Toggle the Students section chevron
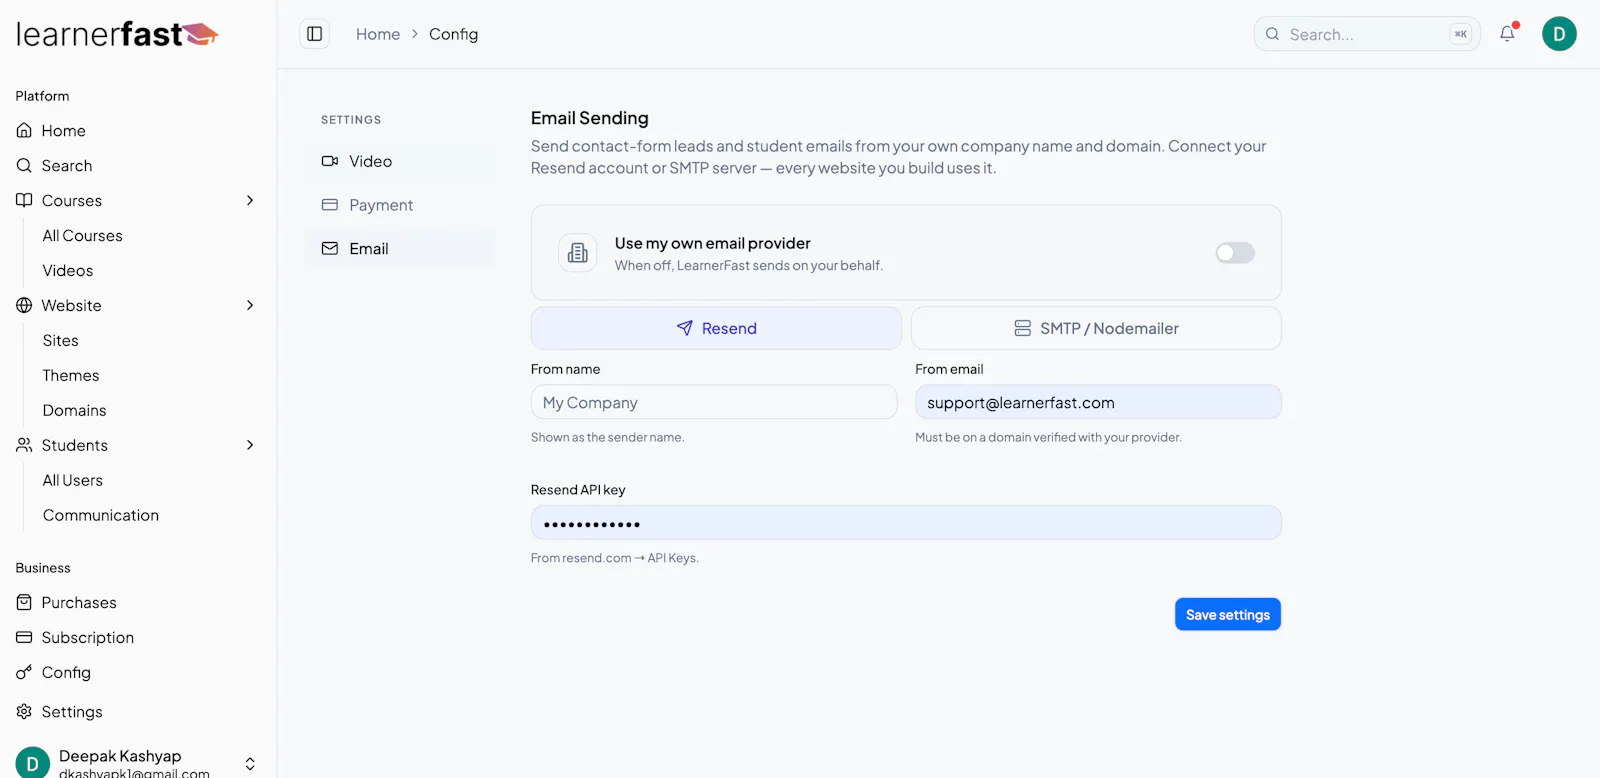 point(250,445)
